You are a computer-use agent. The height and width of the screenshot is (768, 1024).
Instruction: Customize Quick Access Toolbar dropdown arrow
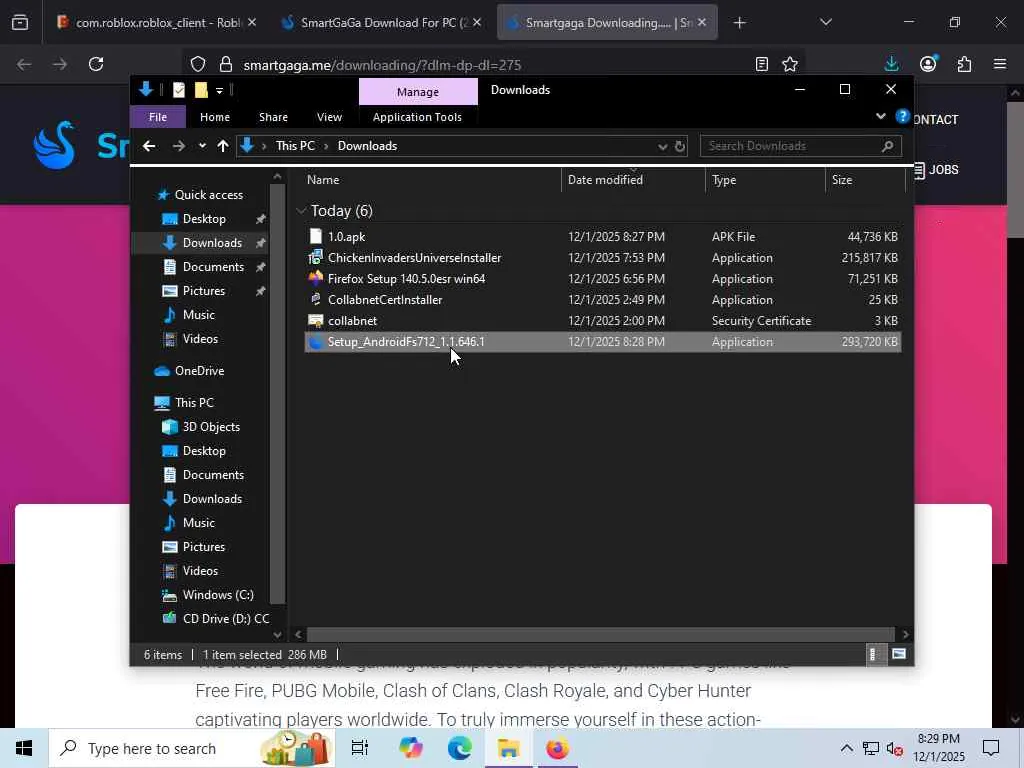point(219,90)
